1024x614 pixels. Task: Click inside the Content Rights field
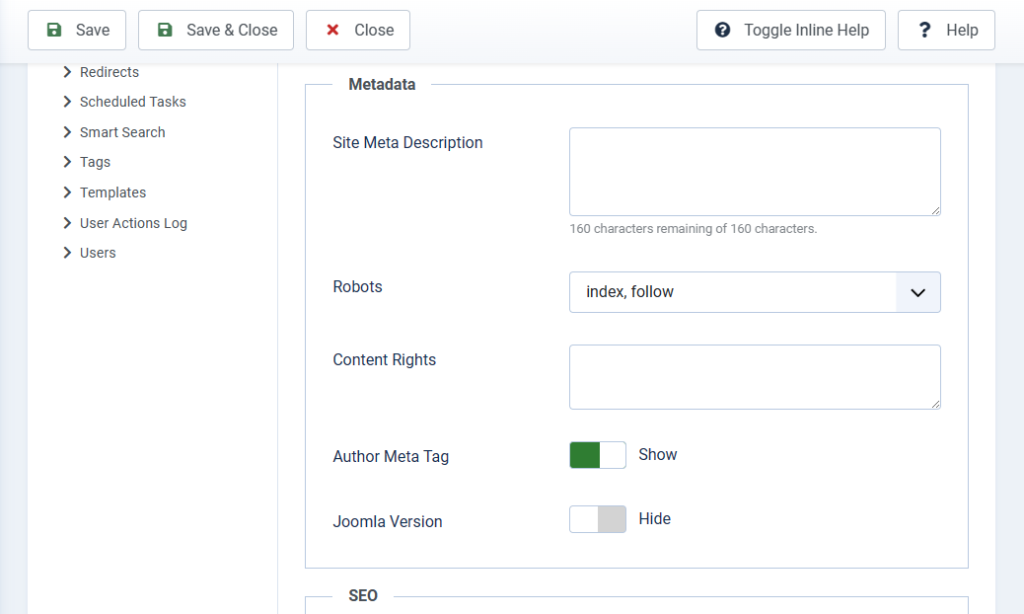[x=754, y=377]
